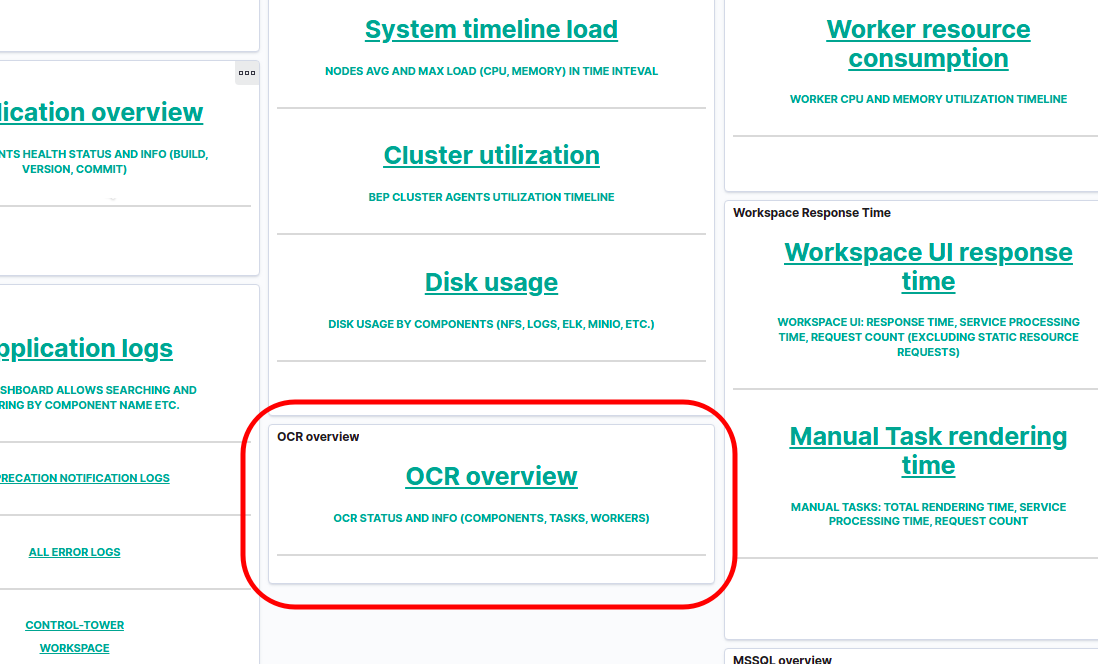Open the application logs link
The width and height of the screenshot is (1098, 664).
(x=86, y=348)
